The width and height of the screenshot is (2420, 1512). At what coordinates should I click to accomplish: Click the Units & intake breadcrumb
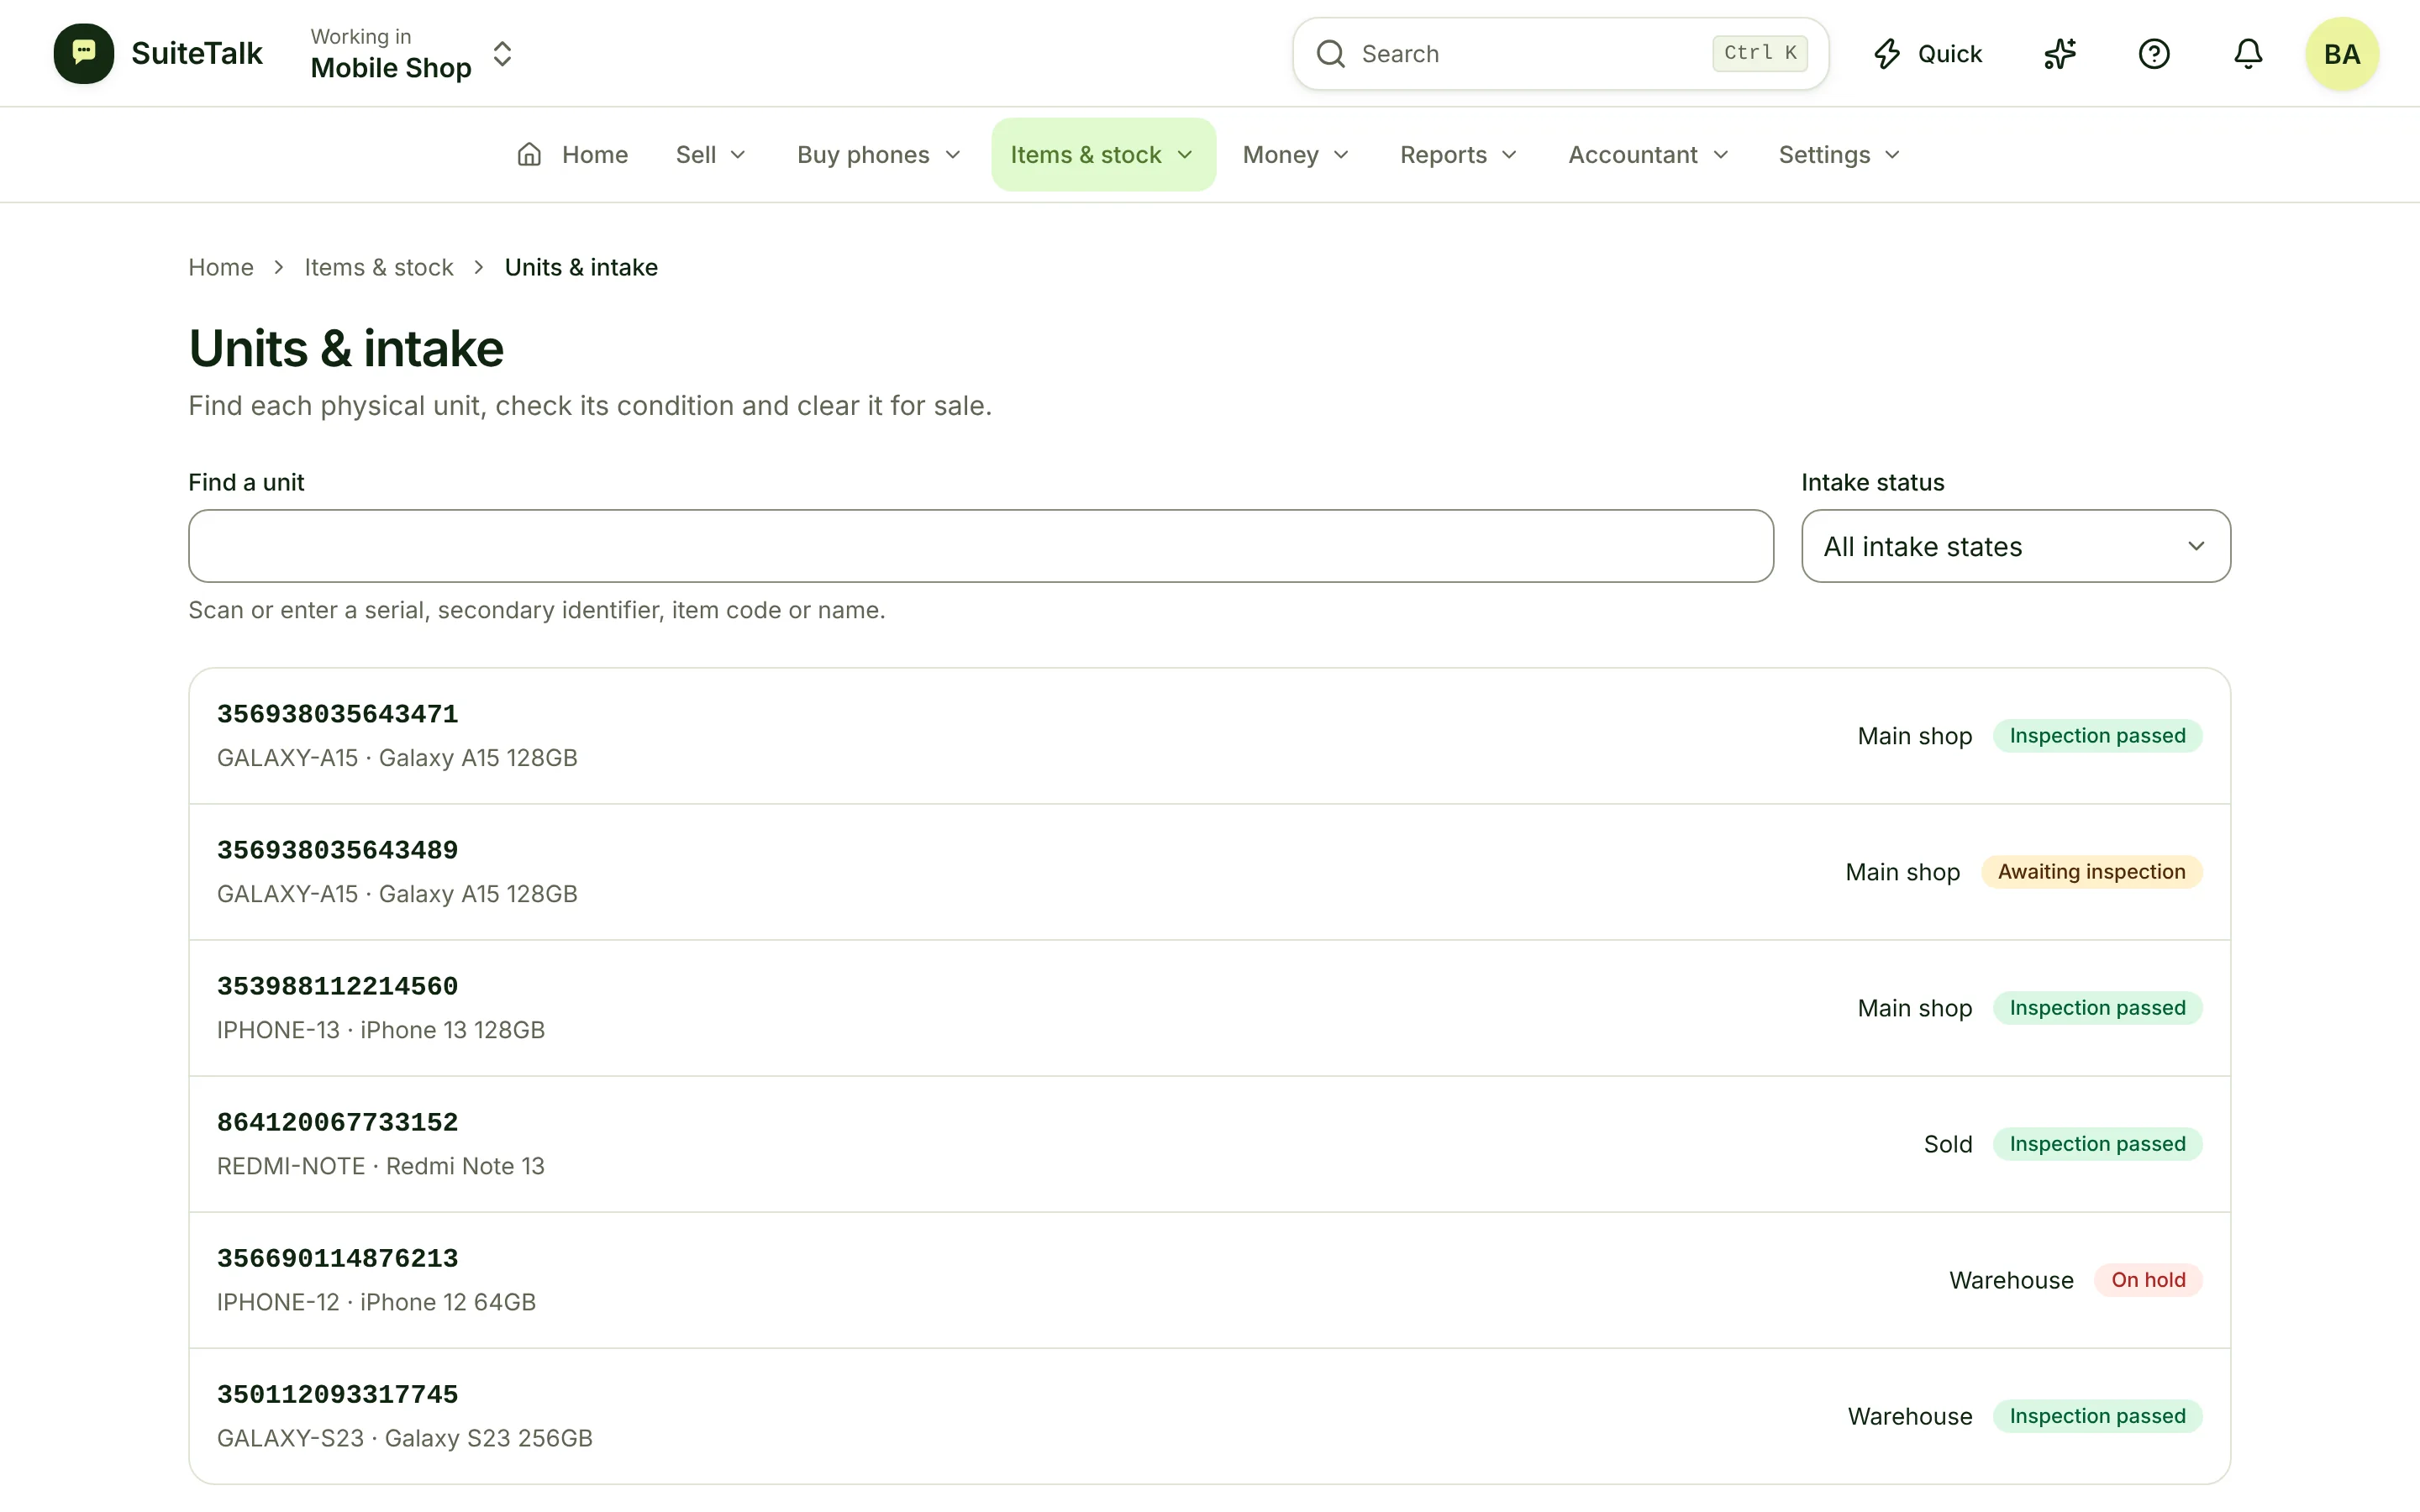coord(581,267)
